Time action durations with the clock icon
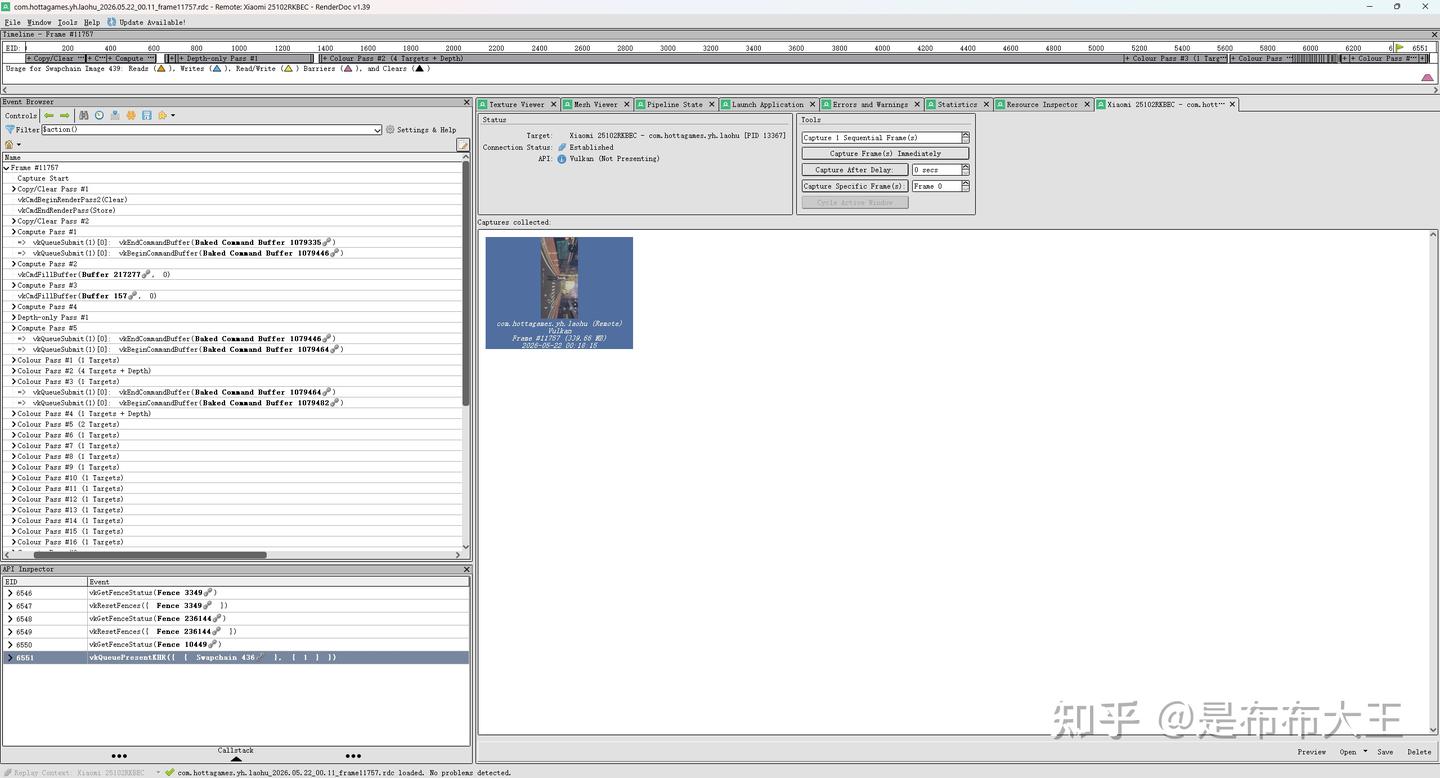This screenshot has height=778, width=1440. coord(99,116)
